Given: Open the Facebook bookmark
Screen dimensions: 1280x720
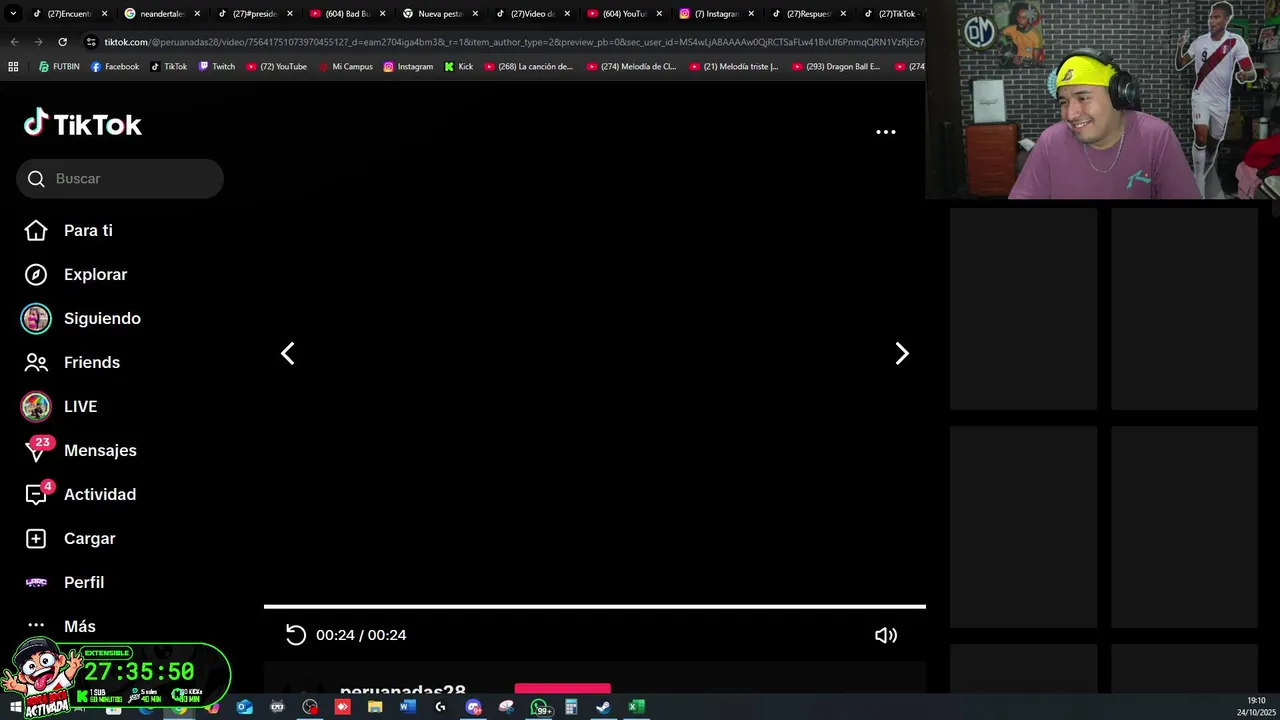Looking at the screenshot, I should (115, 67).
